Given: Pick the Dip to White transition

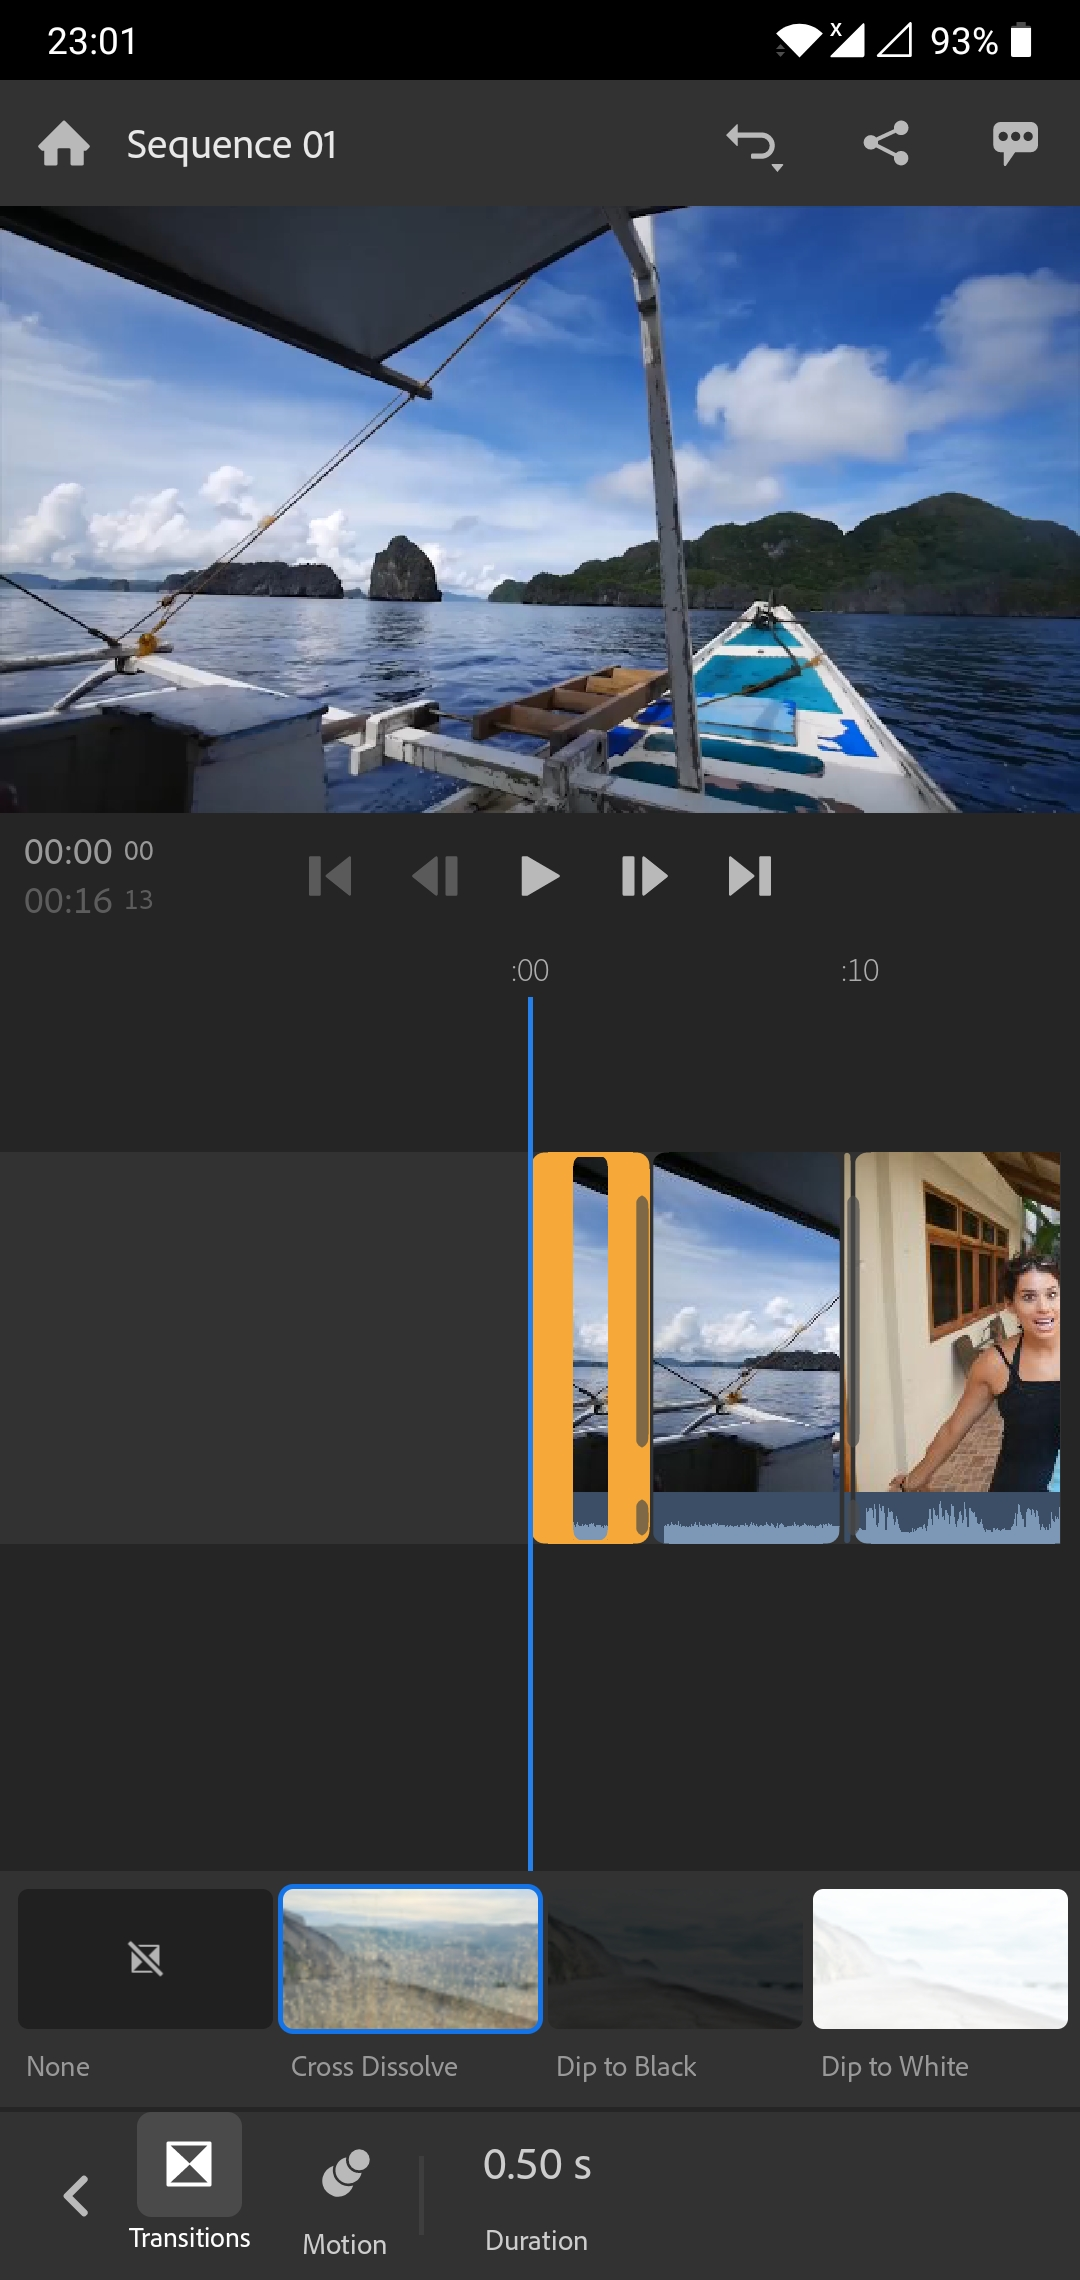Looking at the screenshot, I should coord(940,1959).
